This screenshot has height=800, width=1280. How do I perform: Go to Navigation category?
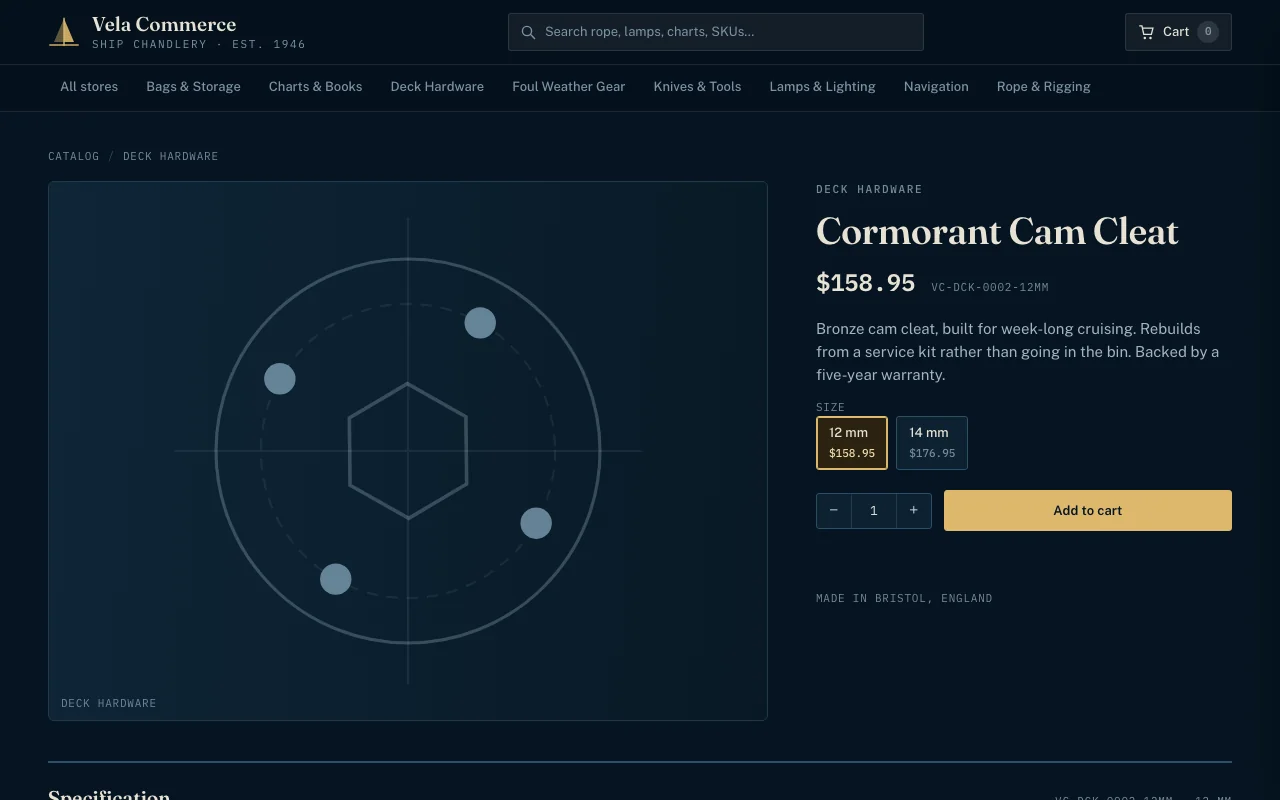[936, 87]
